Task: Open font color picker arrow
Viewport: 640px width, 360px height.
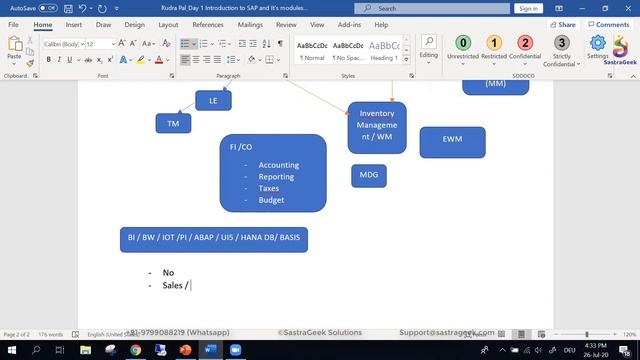Action: tap(168, 60)
